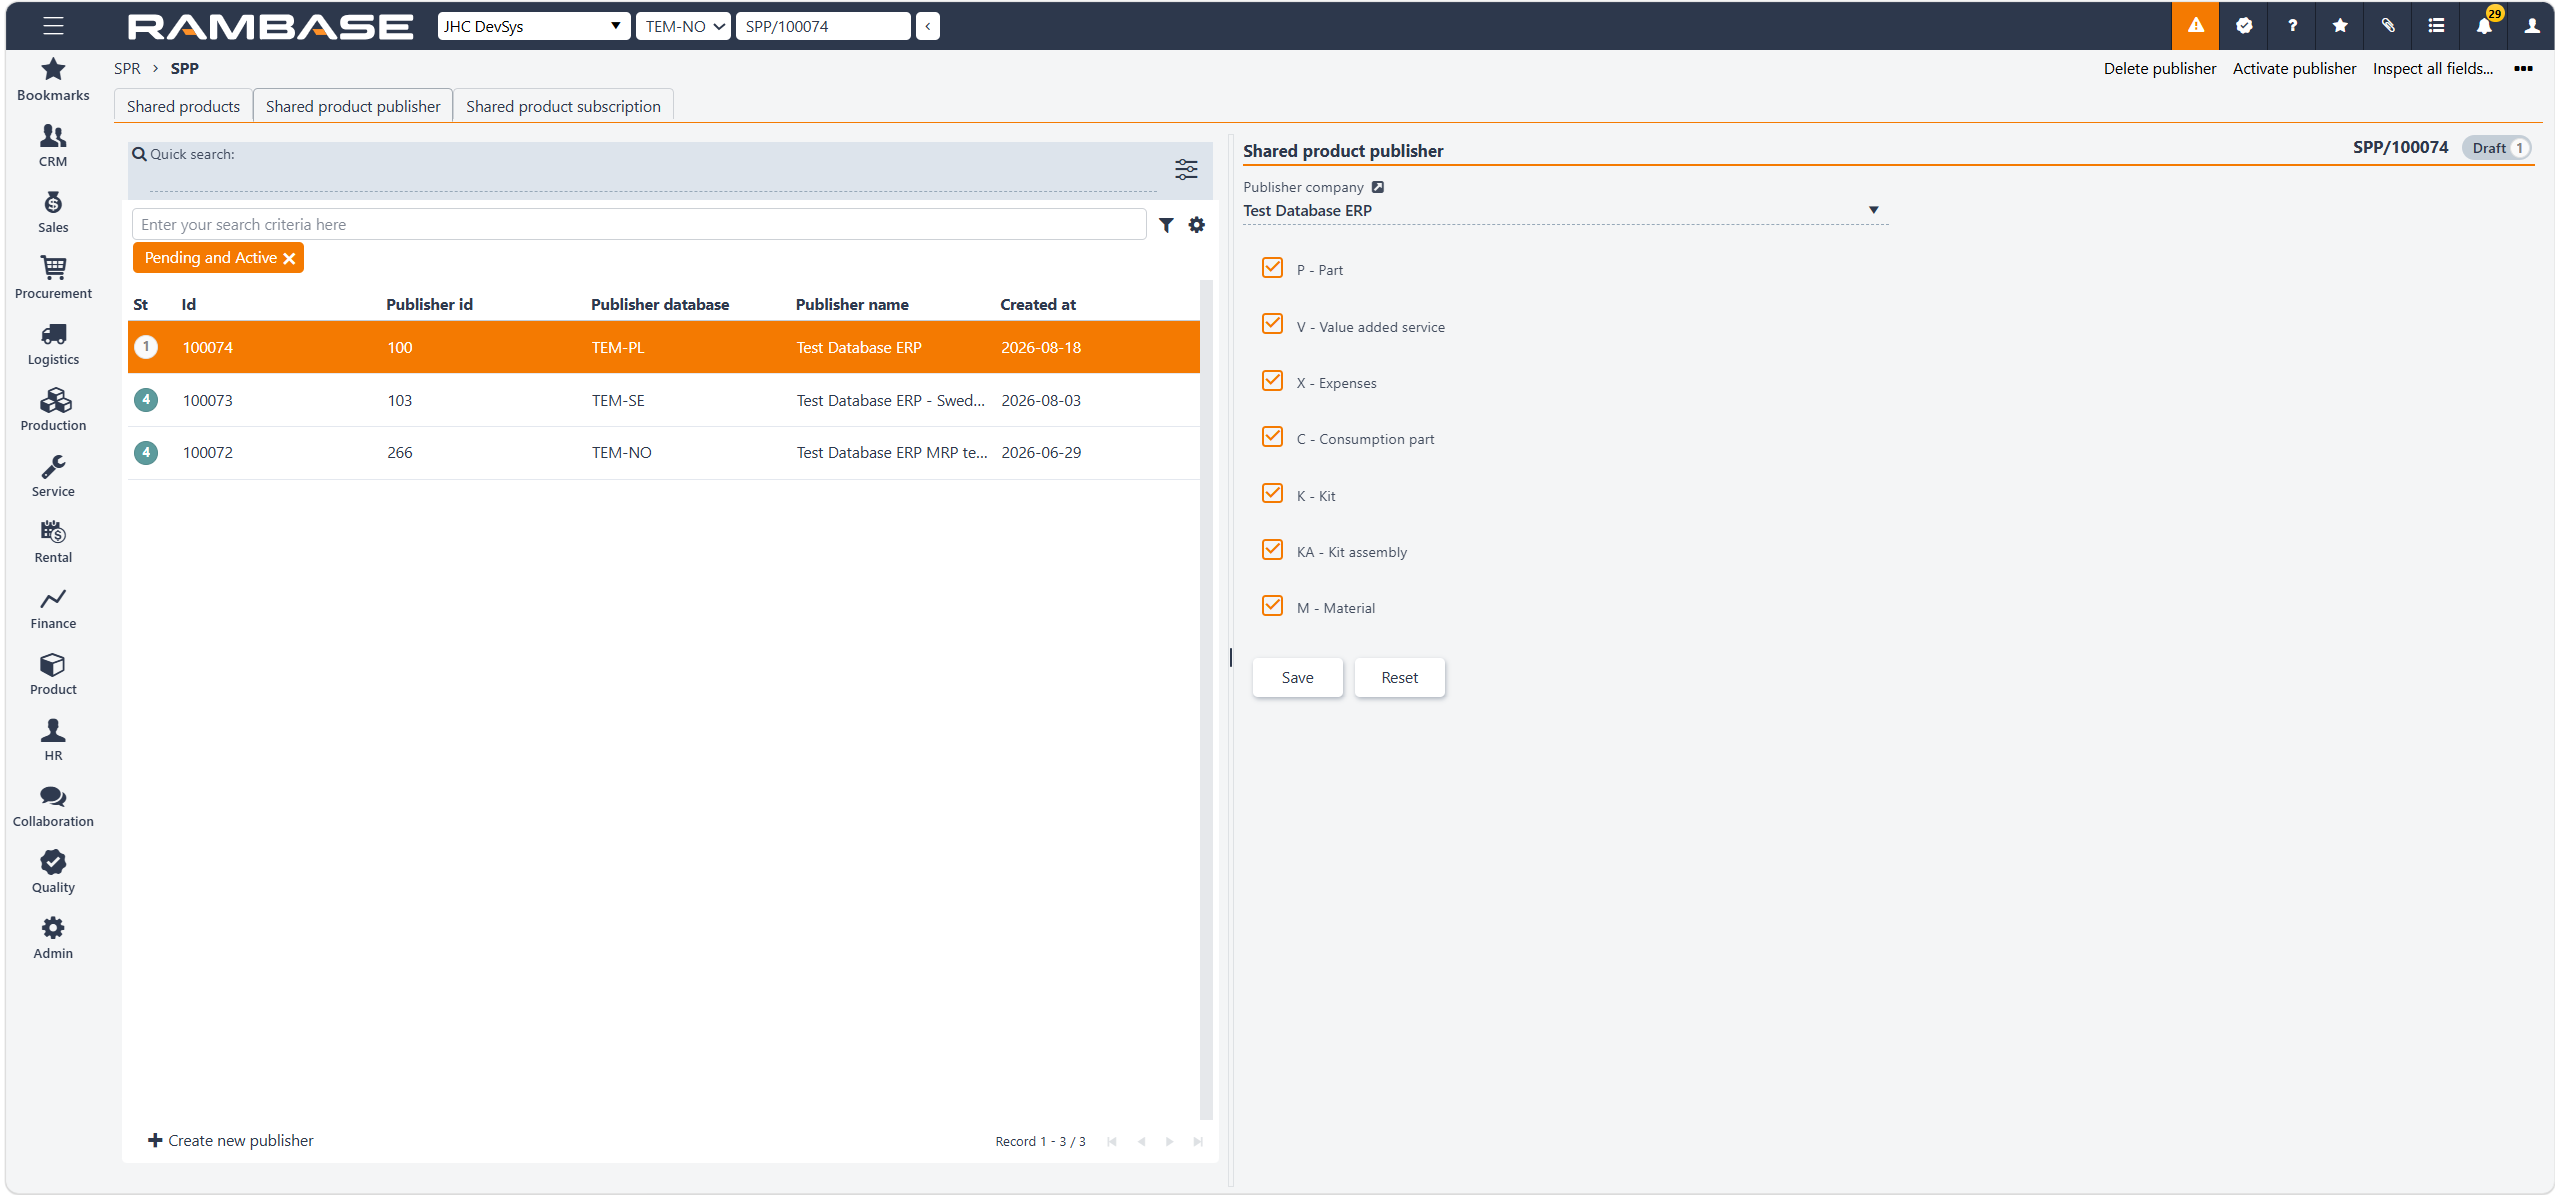
Task: Expand the TEM-NO database dropdown
Action: click(x=684, y=26)
